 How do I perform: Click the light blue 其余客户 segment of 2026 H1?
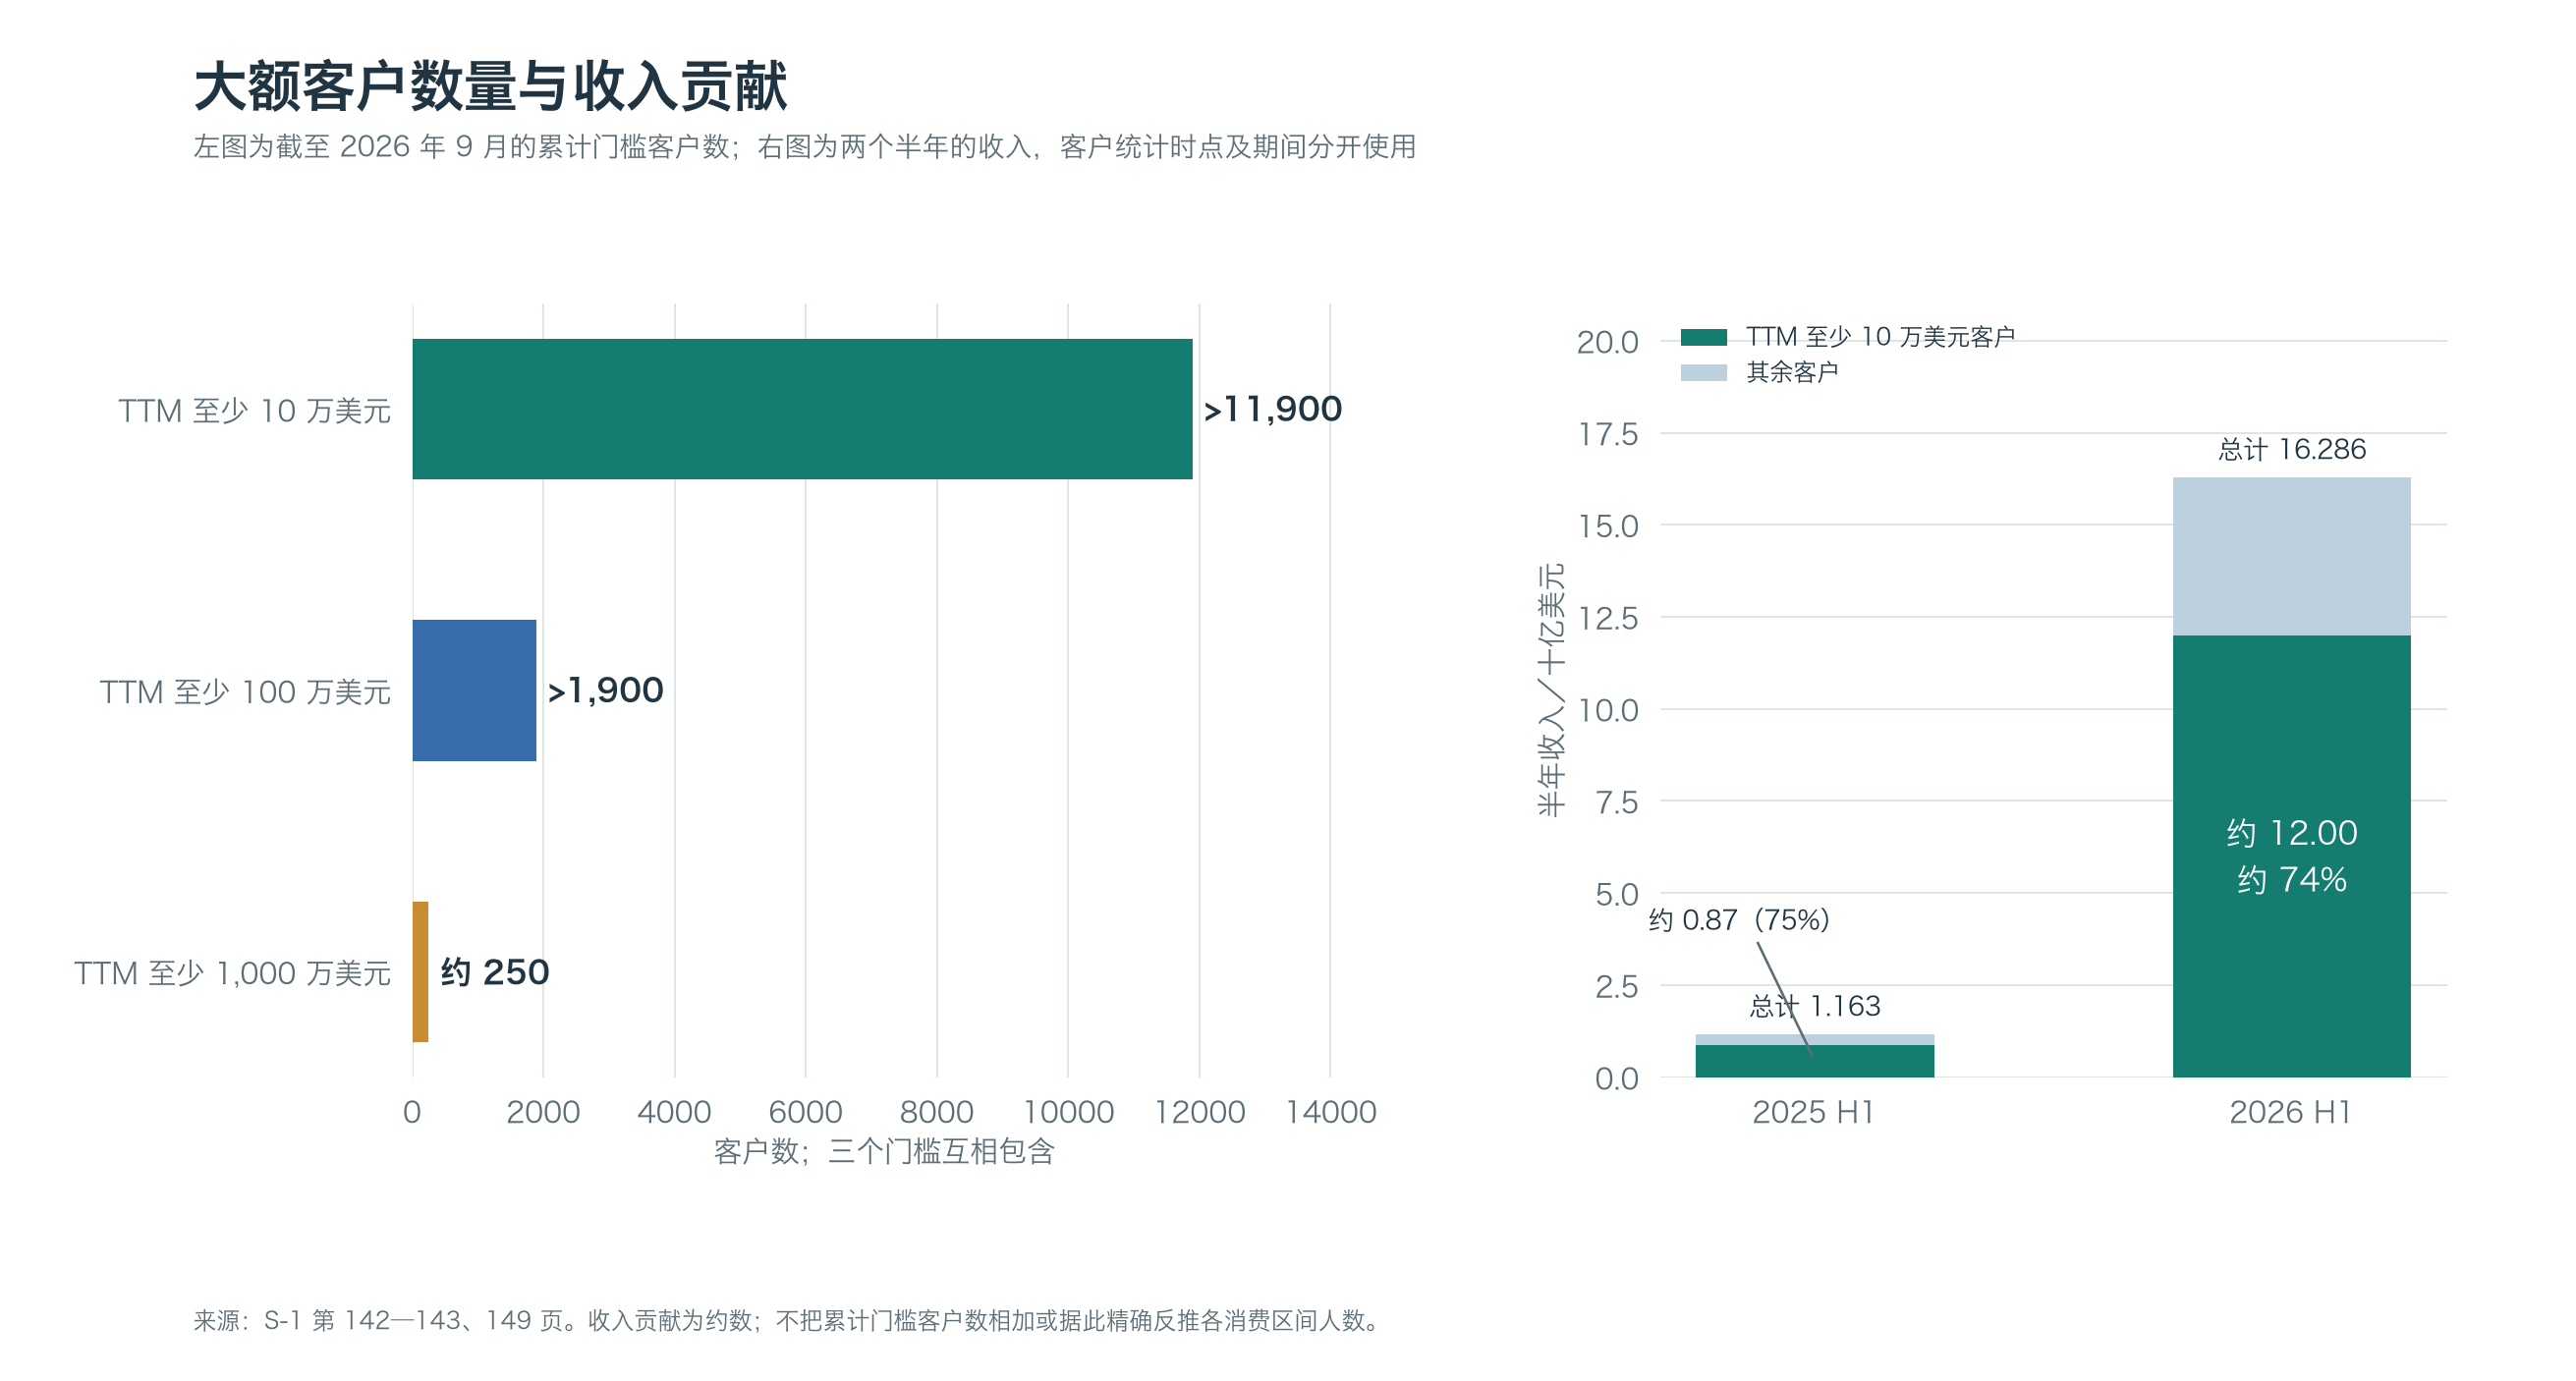[2292, 556]
